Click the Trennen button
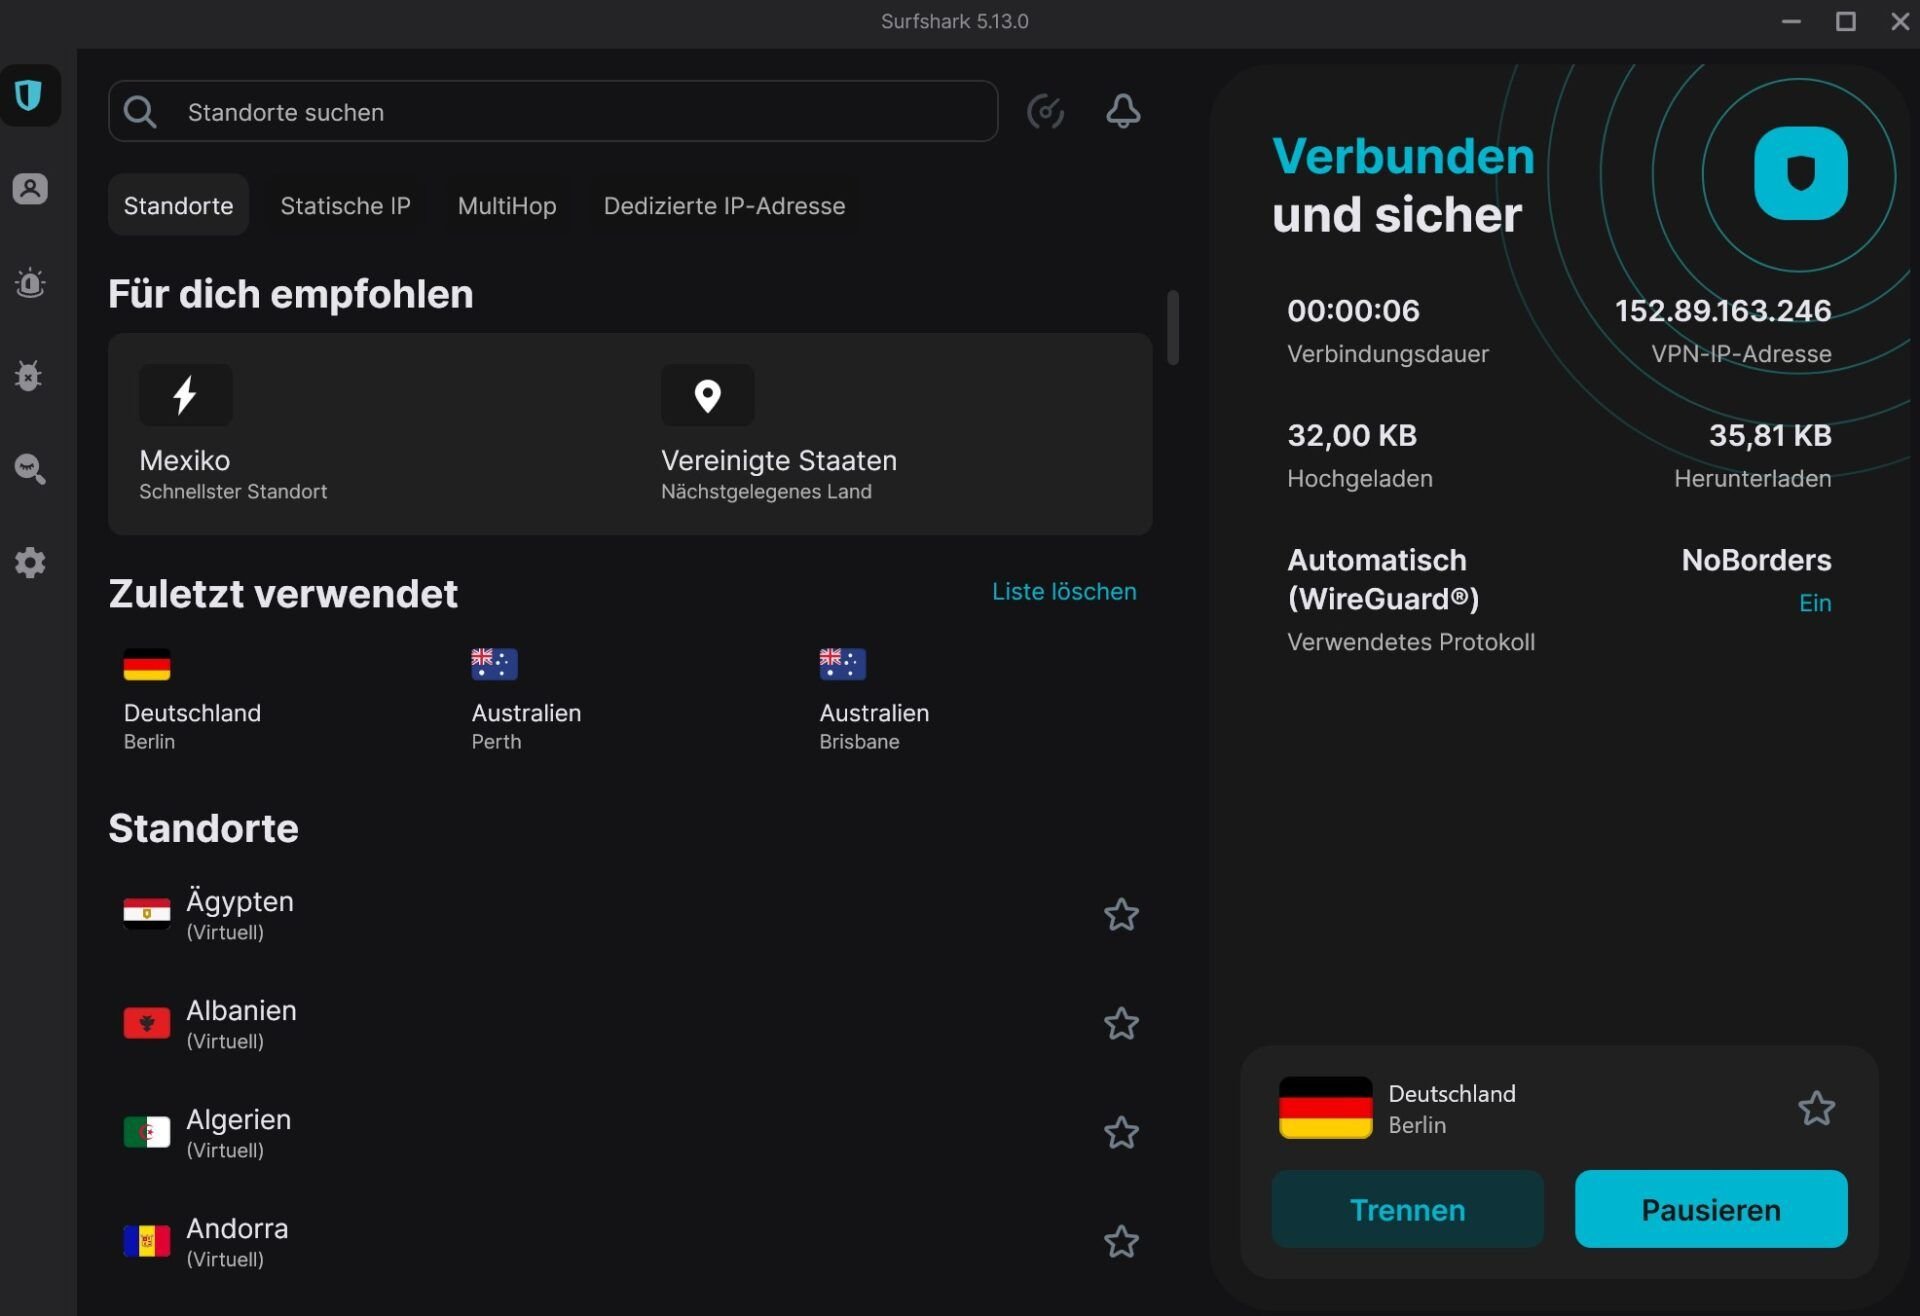The height and width of the screenshot is (1316, 1920). (1407, 1209)
